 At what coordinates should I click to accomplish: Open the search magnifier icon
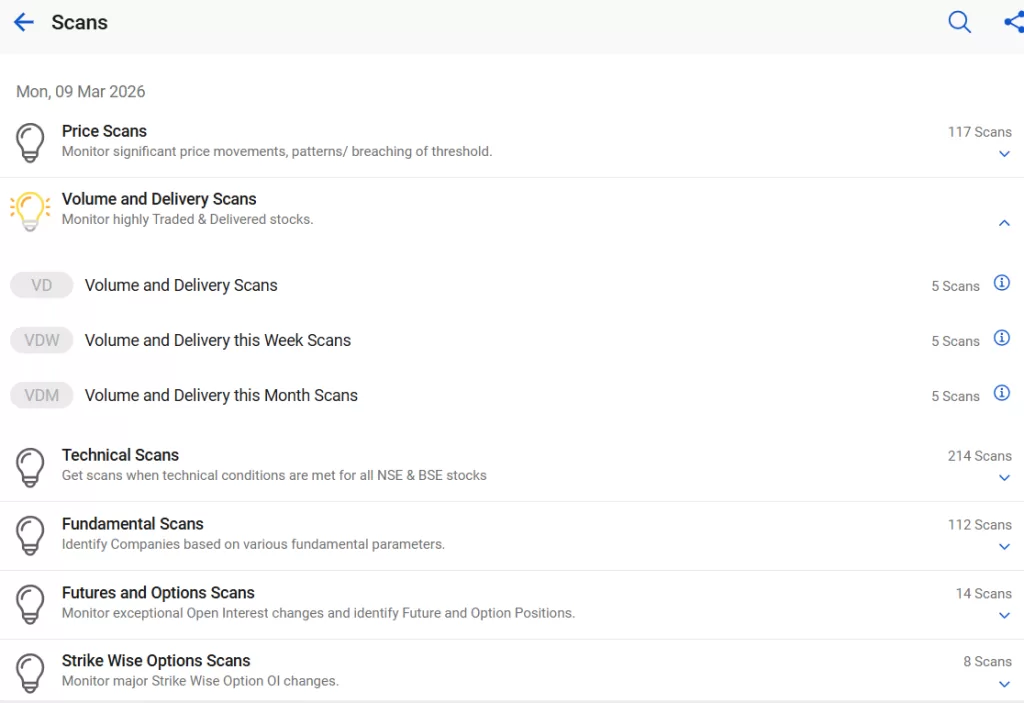click(x=959, y=22)
